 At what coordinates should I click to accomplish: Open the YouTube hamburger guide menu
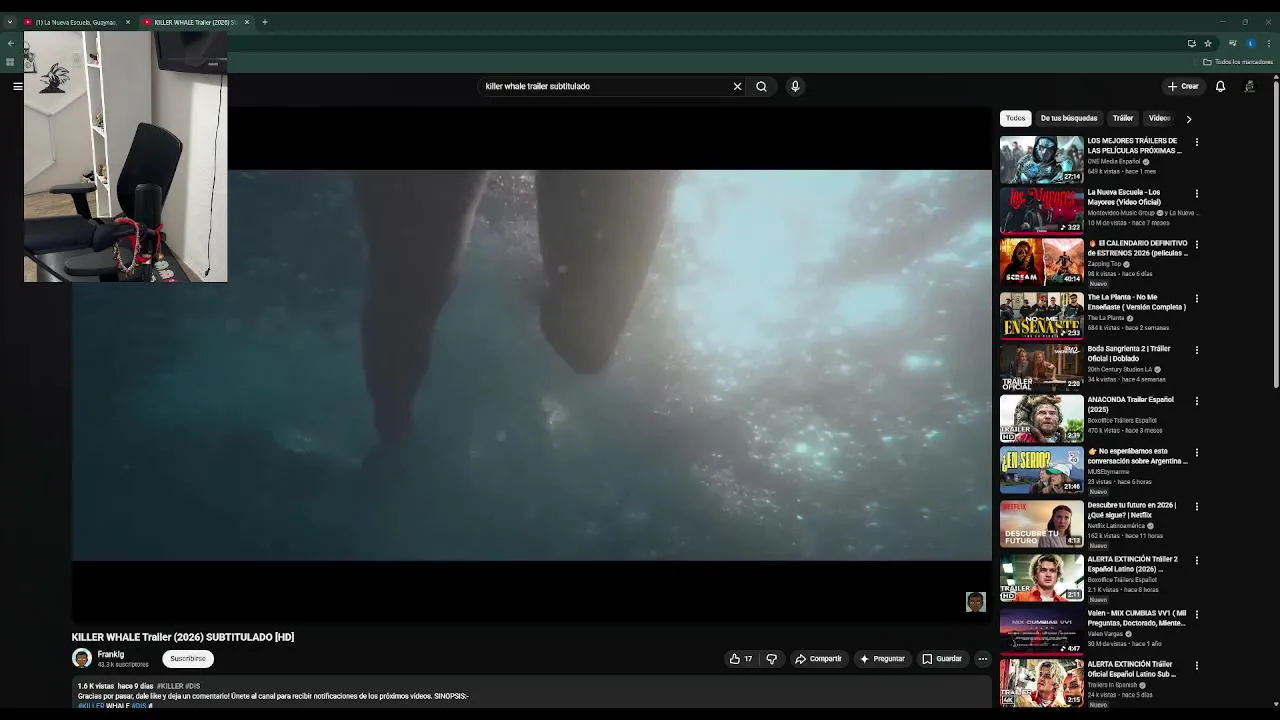click(x=17, y=86)
